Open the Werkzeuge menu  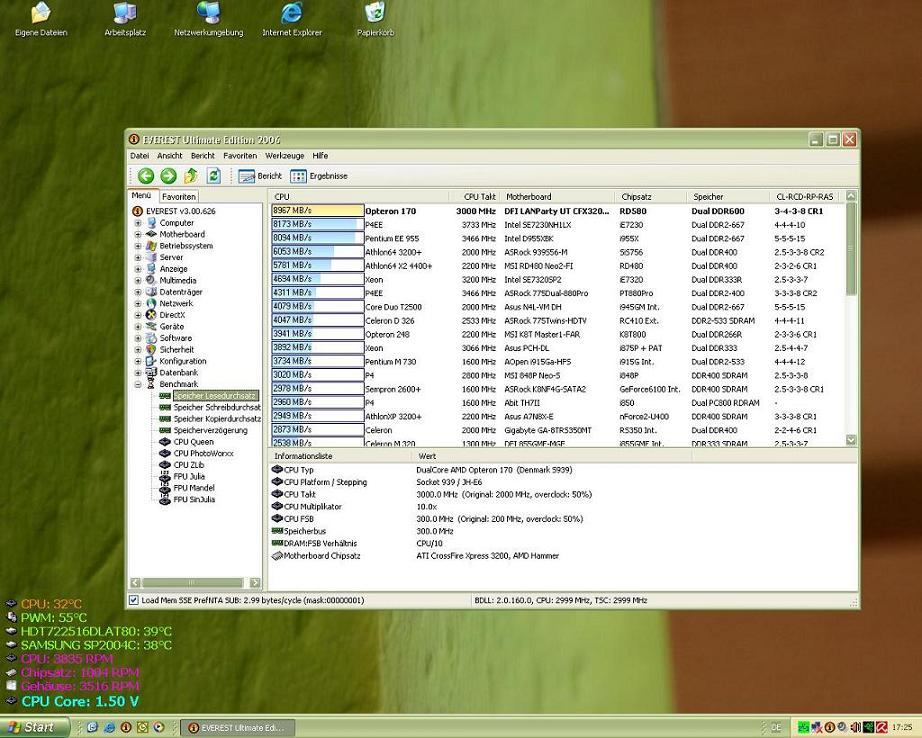pyautogui.click(x=284, y=156)
